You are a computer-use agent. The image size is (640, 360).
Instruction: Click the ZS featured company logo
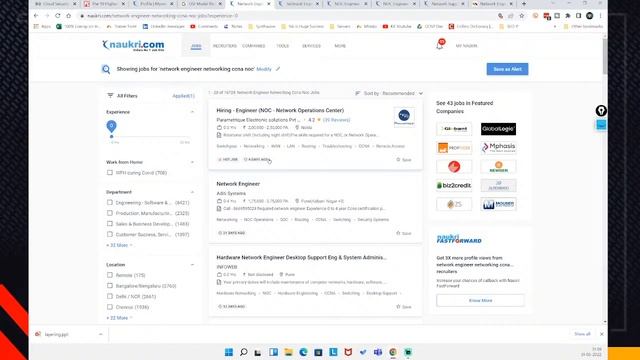coord(454,204)
